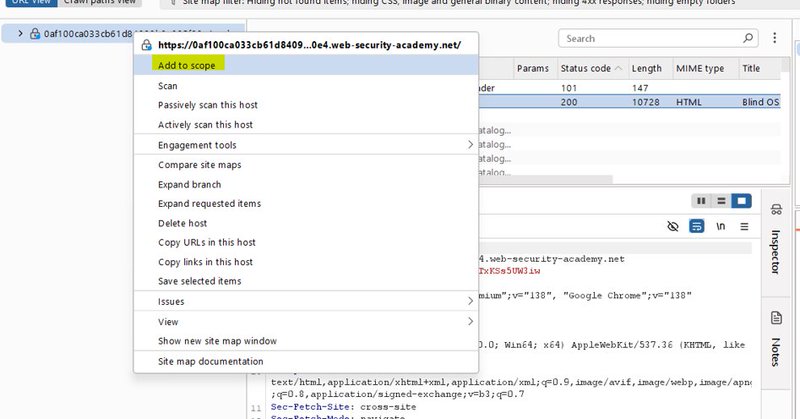Sort by the Title column
This screenshot has height=419, width=800.
point(759,68)
